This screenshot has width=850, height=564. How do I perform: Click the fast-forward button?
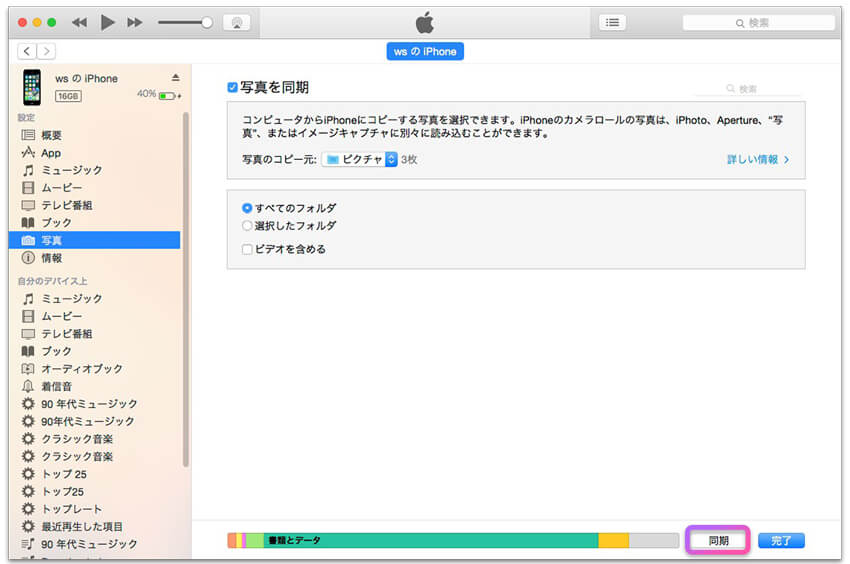[134, 22]
